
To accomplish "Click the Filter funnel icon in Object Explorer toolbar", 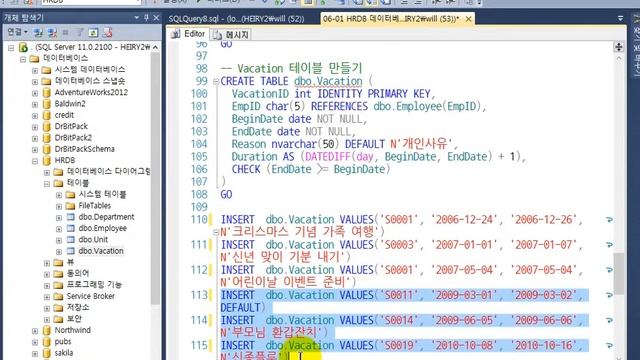I will pyautogui.click(x=80, y=32).
